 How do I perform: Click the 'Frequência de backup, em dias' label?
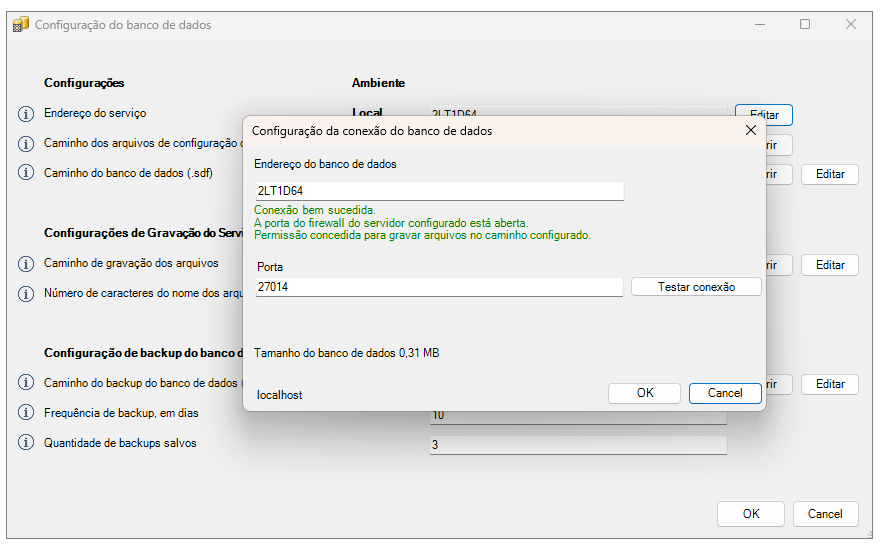point(121,413)
